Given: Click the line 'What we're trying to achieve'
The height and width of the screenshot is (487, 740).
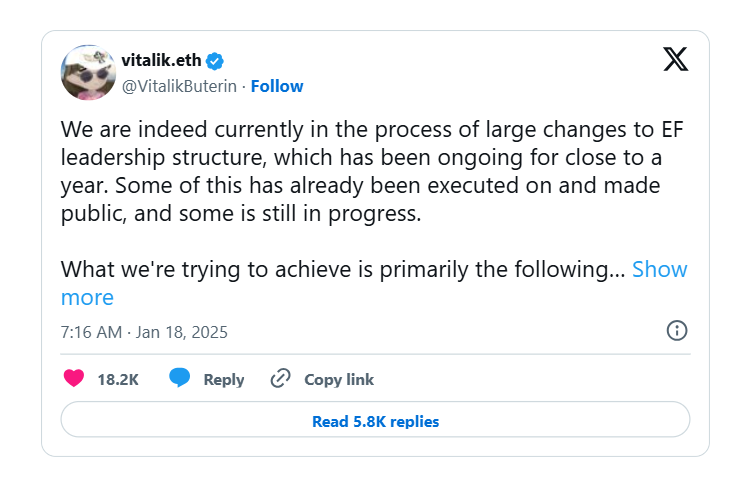Looking at the screenshot, I should click(x=340, y=269).
